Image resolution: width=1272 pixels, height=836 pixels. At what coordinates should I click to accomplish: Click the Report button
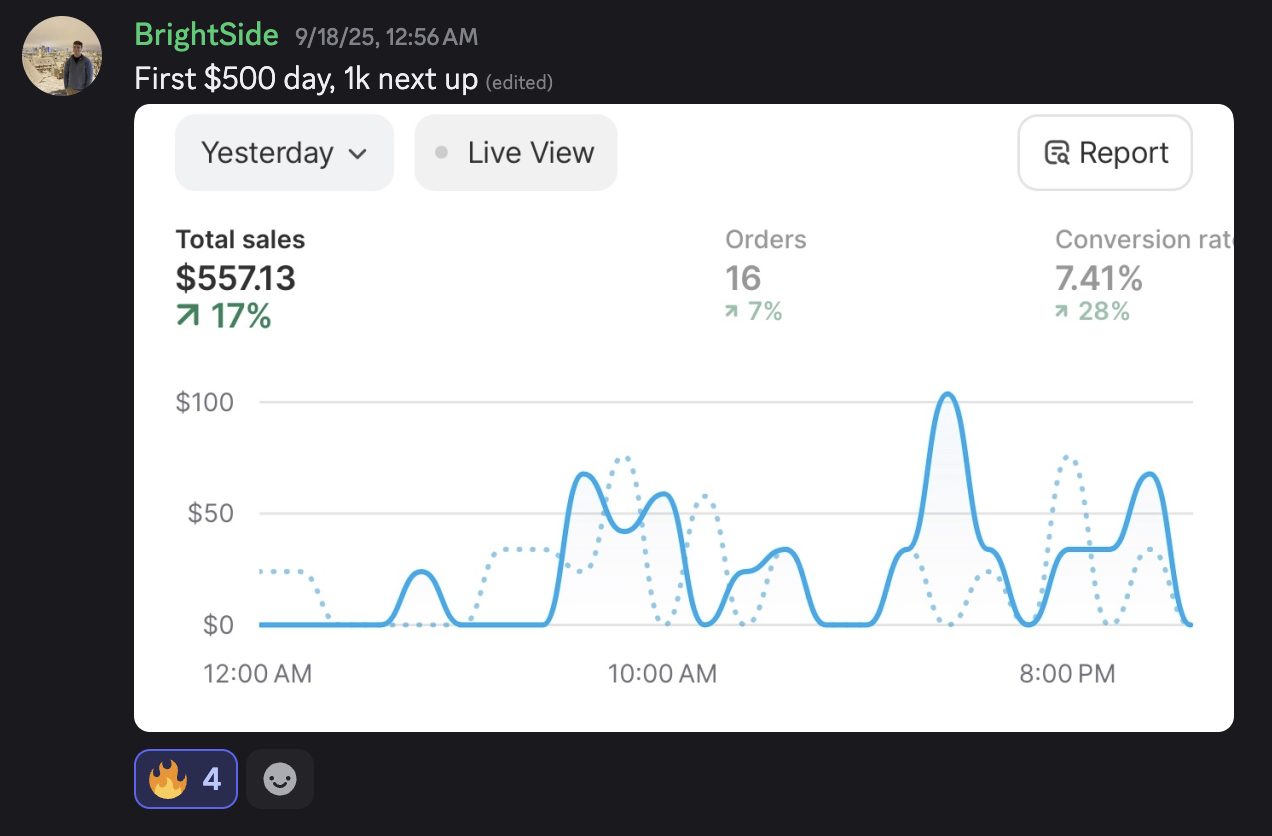[1105, 153]
